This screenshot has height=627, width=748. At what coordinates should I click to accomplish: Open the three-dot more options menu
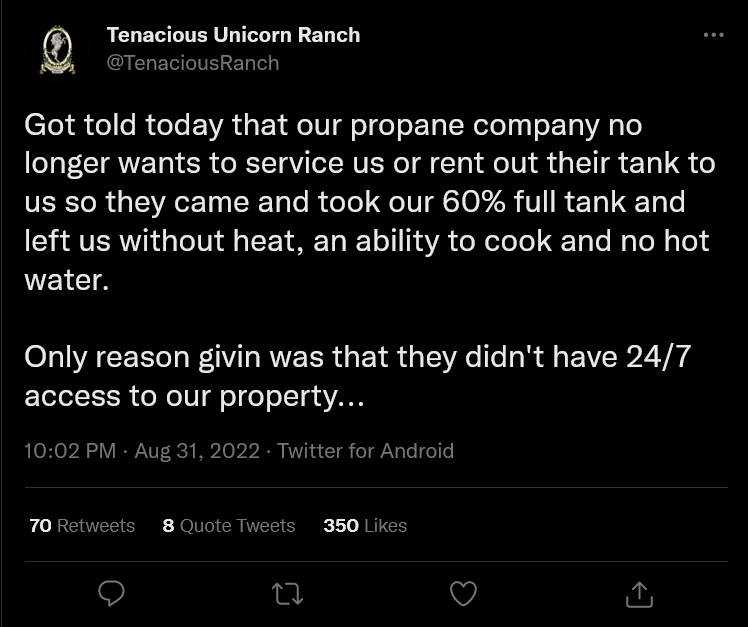[x=714, y=34]
